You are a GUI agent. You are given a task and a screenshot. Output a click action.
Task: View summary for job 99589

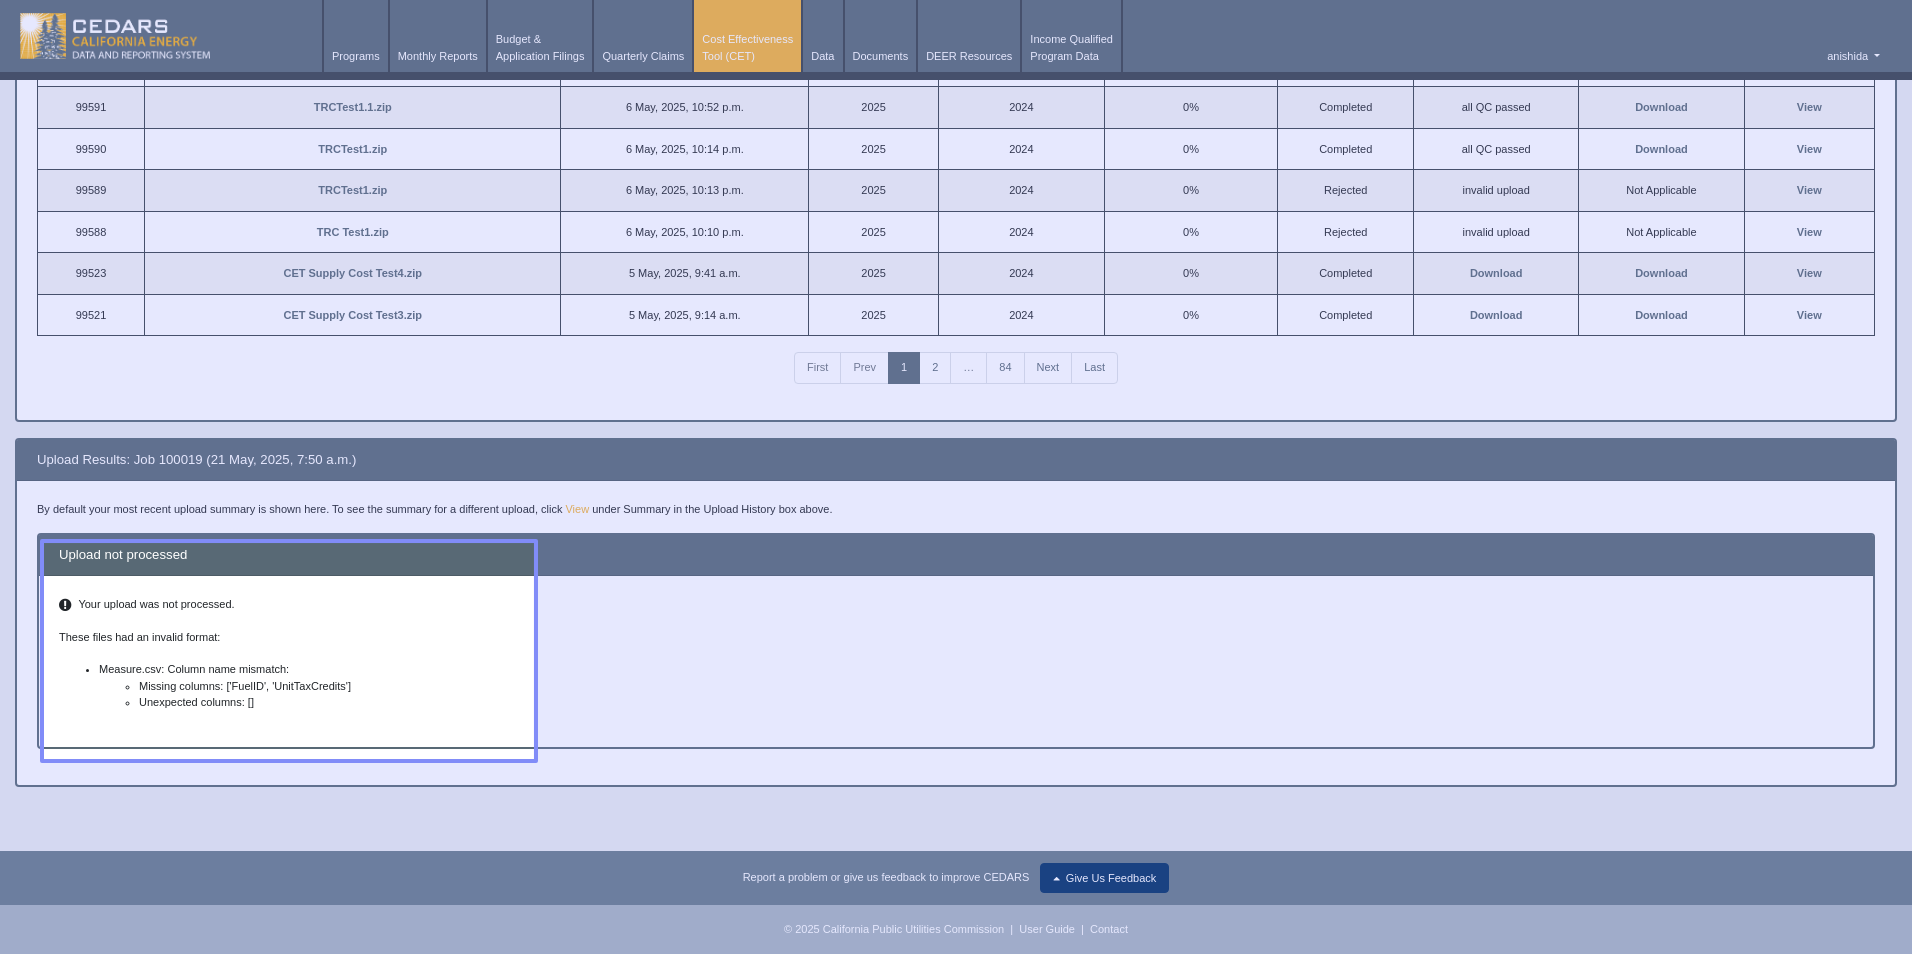click(x=1808, y=190)
